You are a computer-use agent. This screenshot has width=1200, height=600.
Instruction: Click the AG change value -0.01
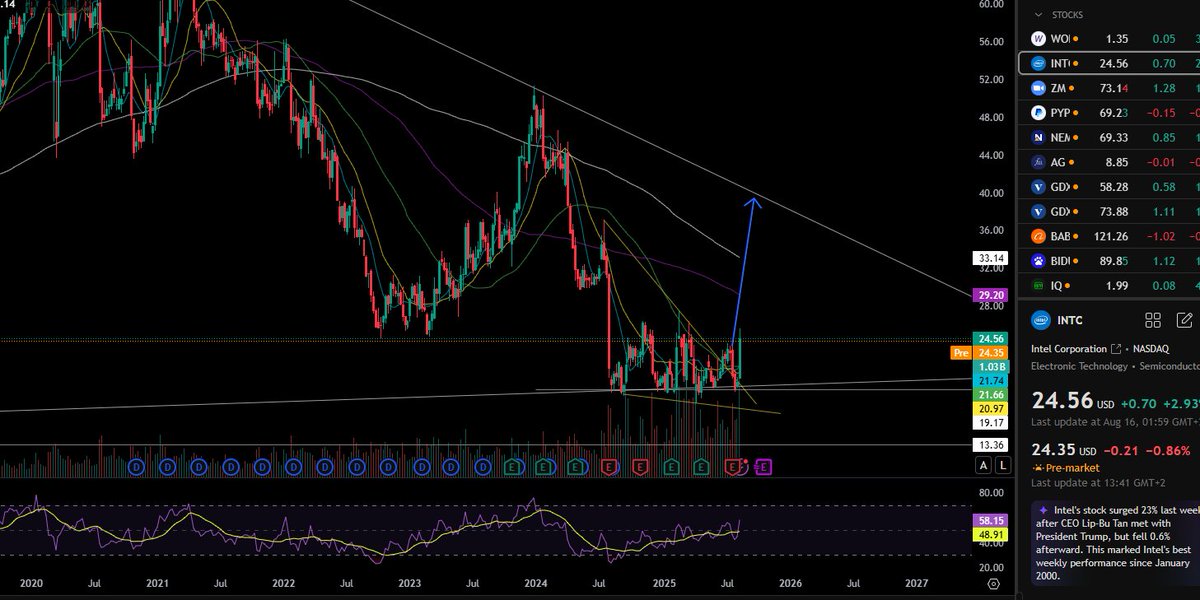1161,162
